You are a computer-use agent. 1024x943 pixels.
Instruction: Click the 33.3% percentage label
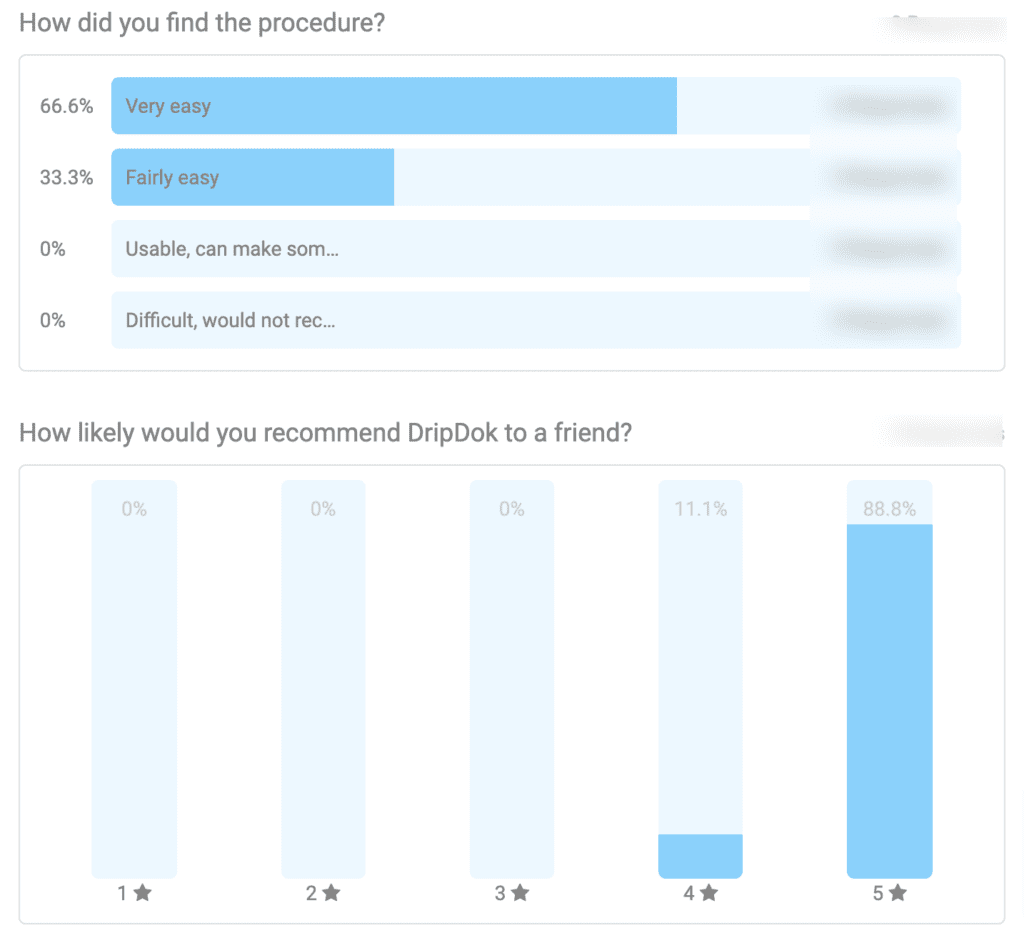[x=67, y=177]
